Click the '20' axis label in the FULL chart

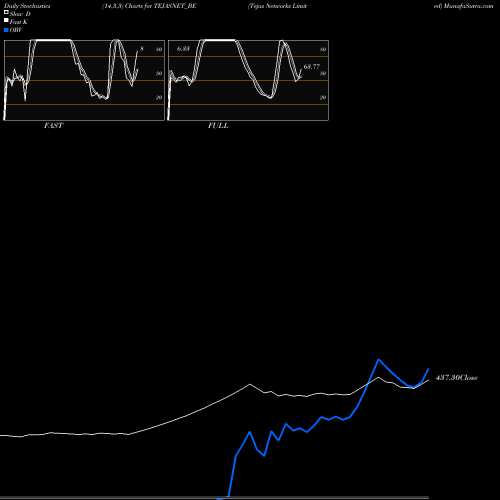pos(323,97)
